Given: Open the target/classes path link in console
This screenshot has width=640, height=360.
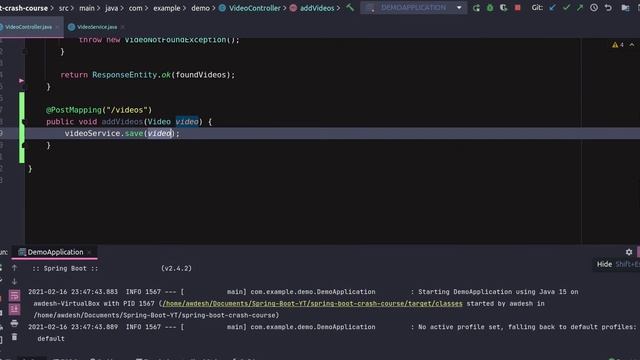Looking at the screenshot, I should (312, 304).
